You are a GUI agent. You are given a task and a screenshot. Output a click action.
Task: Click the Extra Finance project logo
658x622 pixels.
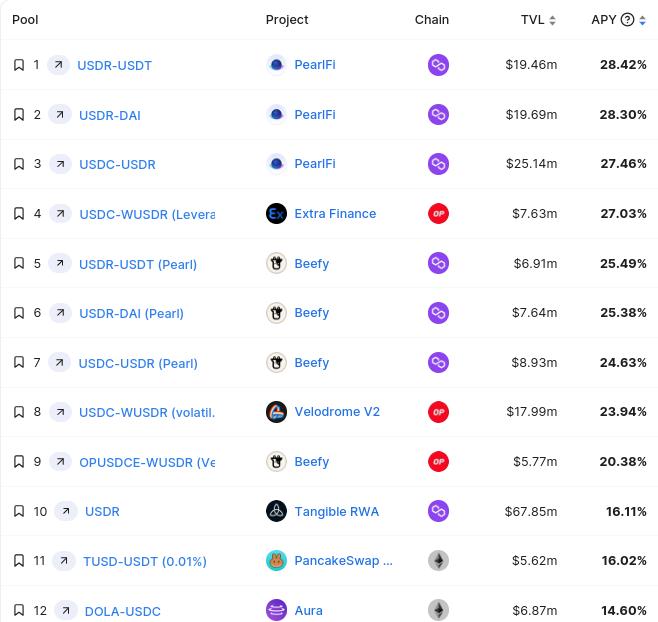[277, 213]
